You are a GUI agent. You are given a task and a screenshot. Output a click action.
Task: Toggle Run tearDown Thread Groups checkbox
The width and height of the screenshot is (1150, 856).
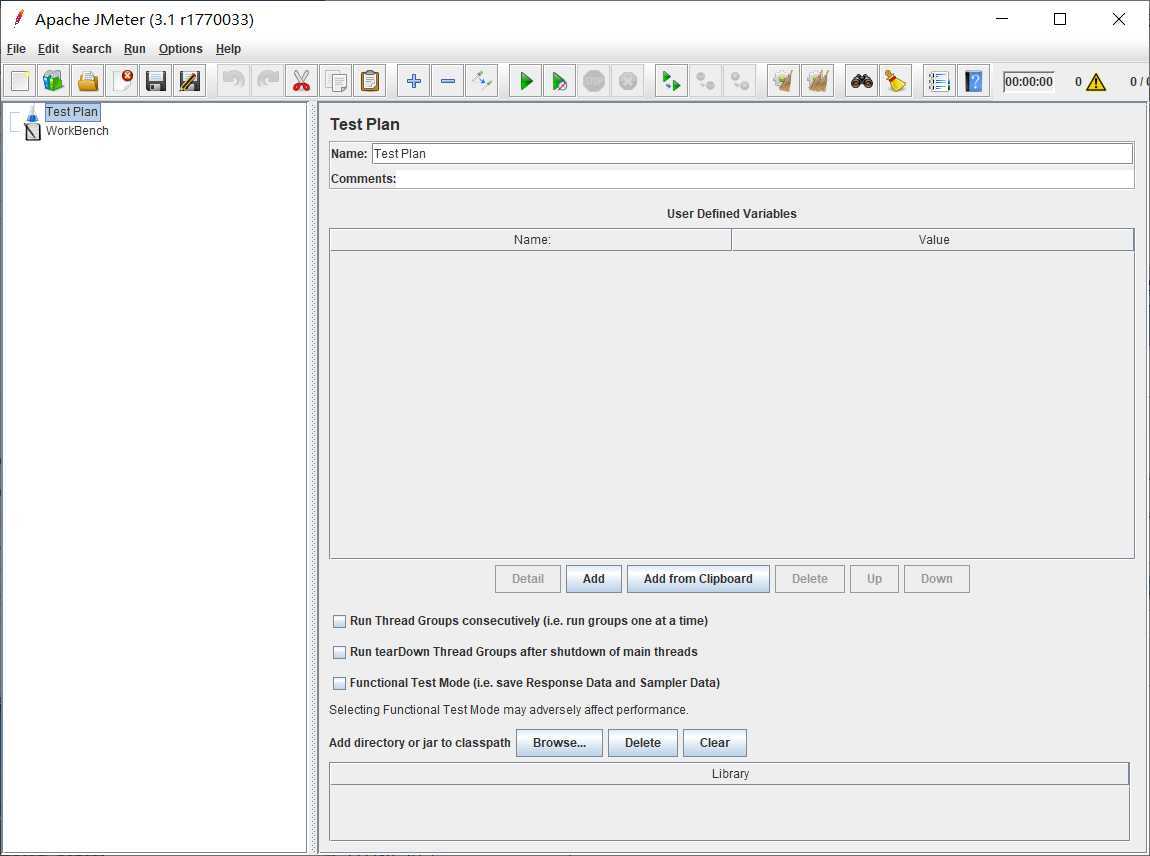340,653
